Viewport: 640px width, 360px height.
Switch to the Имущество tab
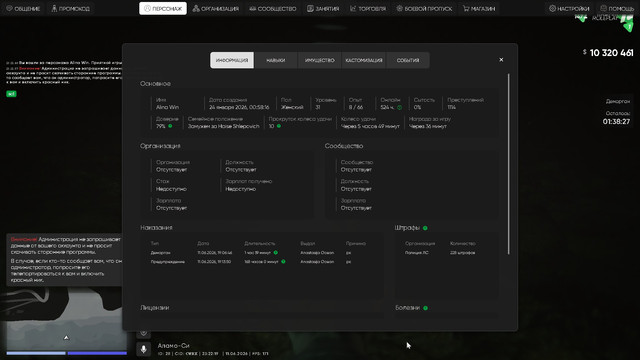pos(320,60)
